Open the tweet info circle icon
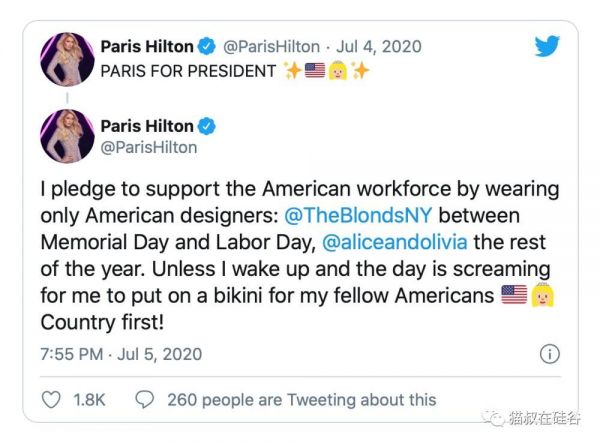Image resolution: width=600 pixels, height=444 pixels. 549,354
